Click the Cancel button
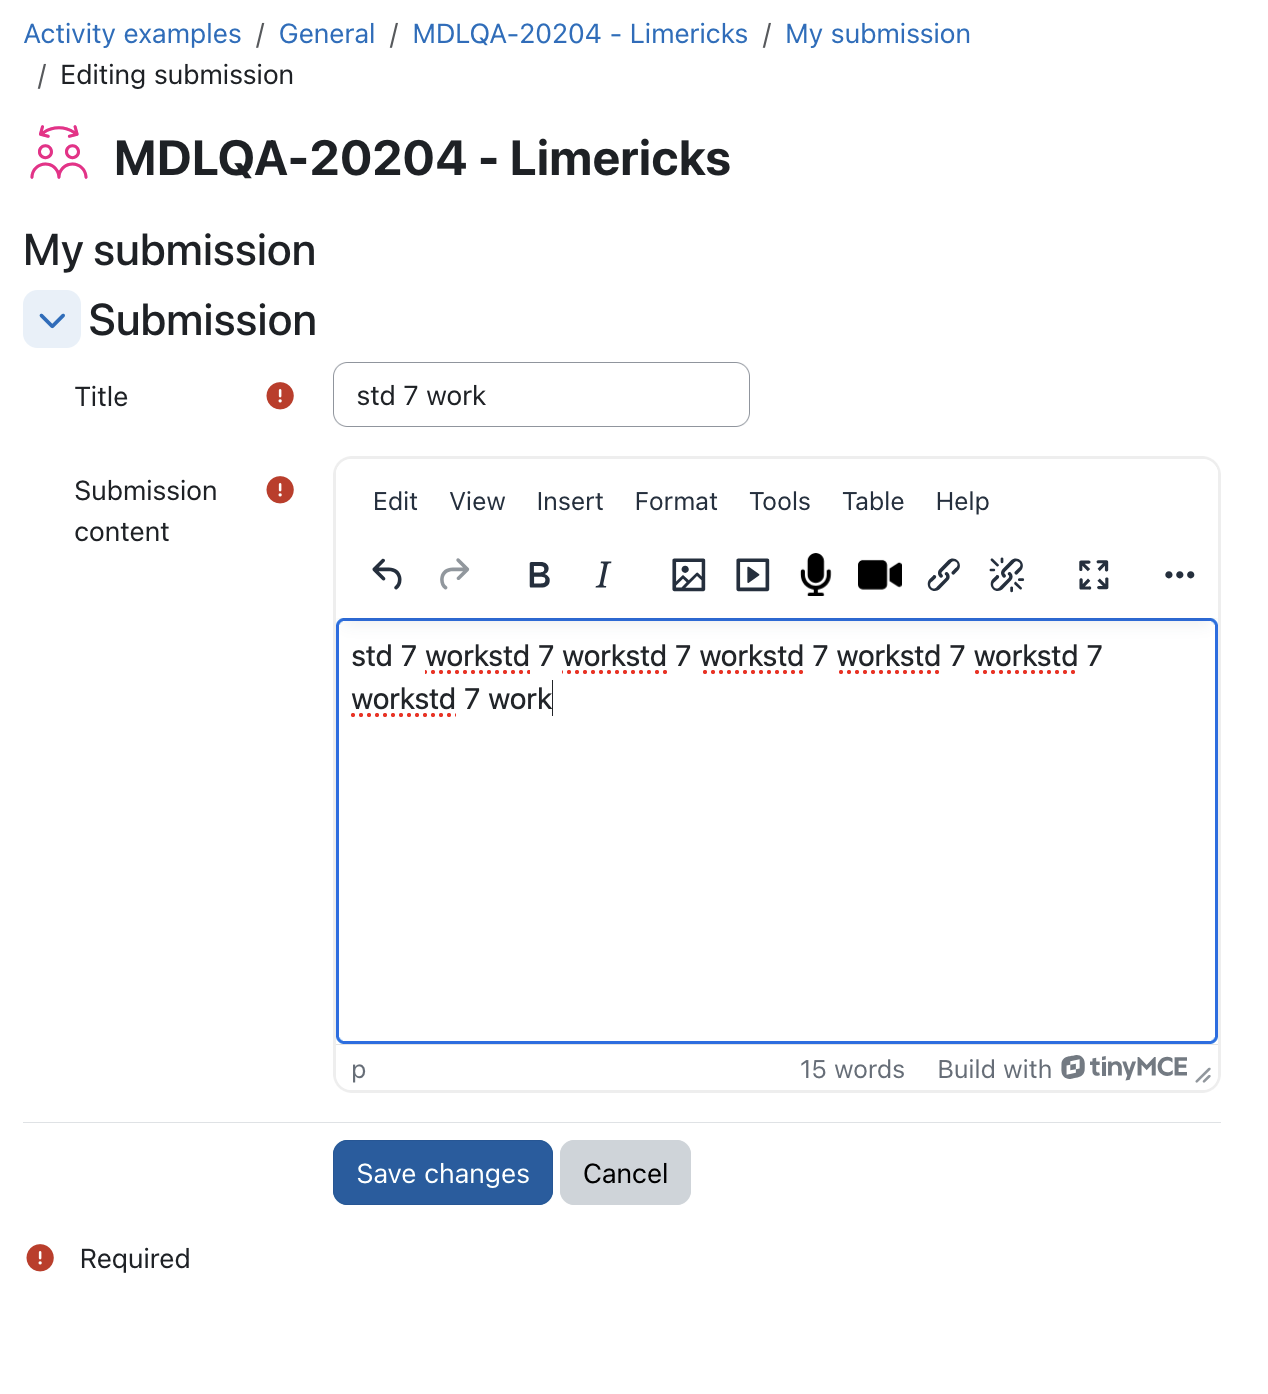The image size is (1268, 1394). pos(625,1173)
